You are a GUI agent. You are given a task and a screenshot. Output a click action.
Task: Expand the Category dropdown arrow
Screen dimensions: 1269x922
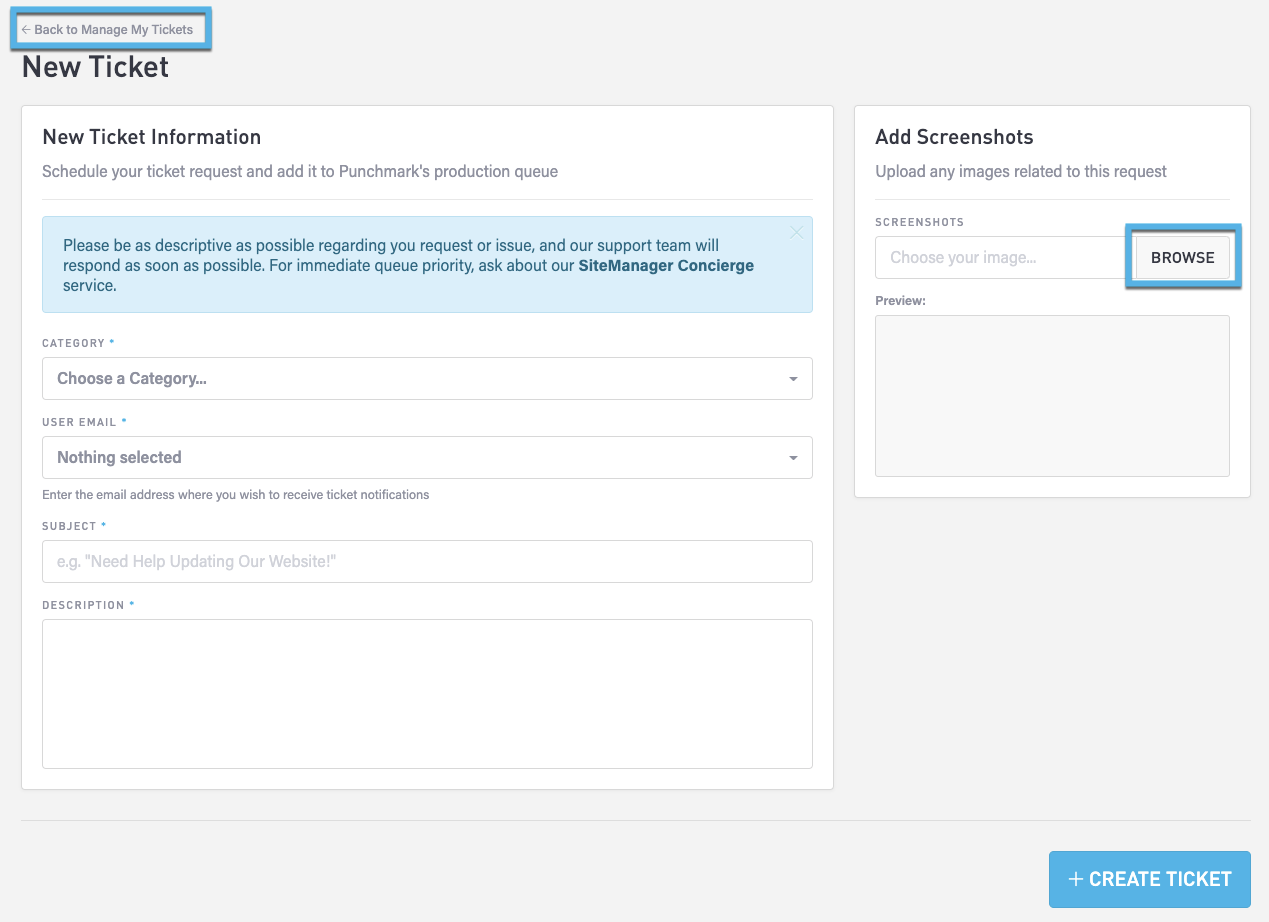click(x=793, y=379)
